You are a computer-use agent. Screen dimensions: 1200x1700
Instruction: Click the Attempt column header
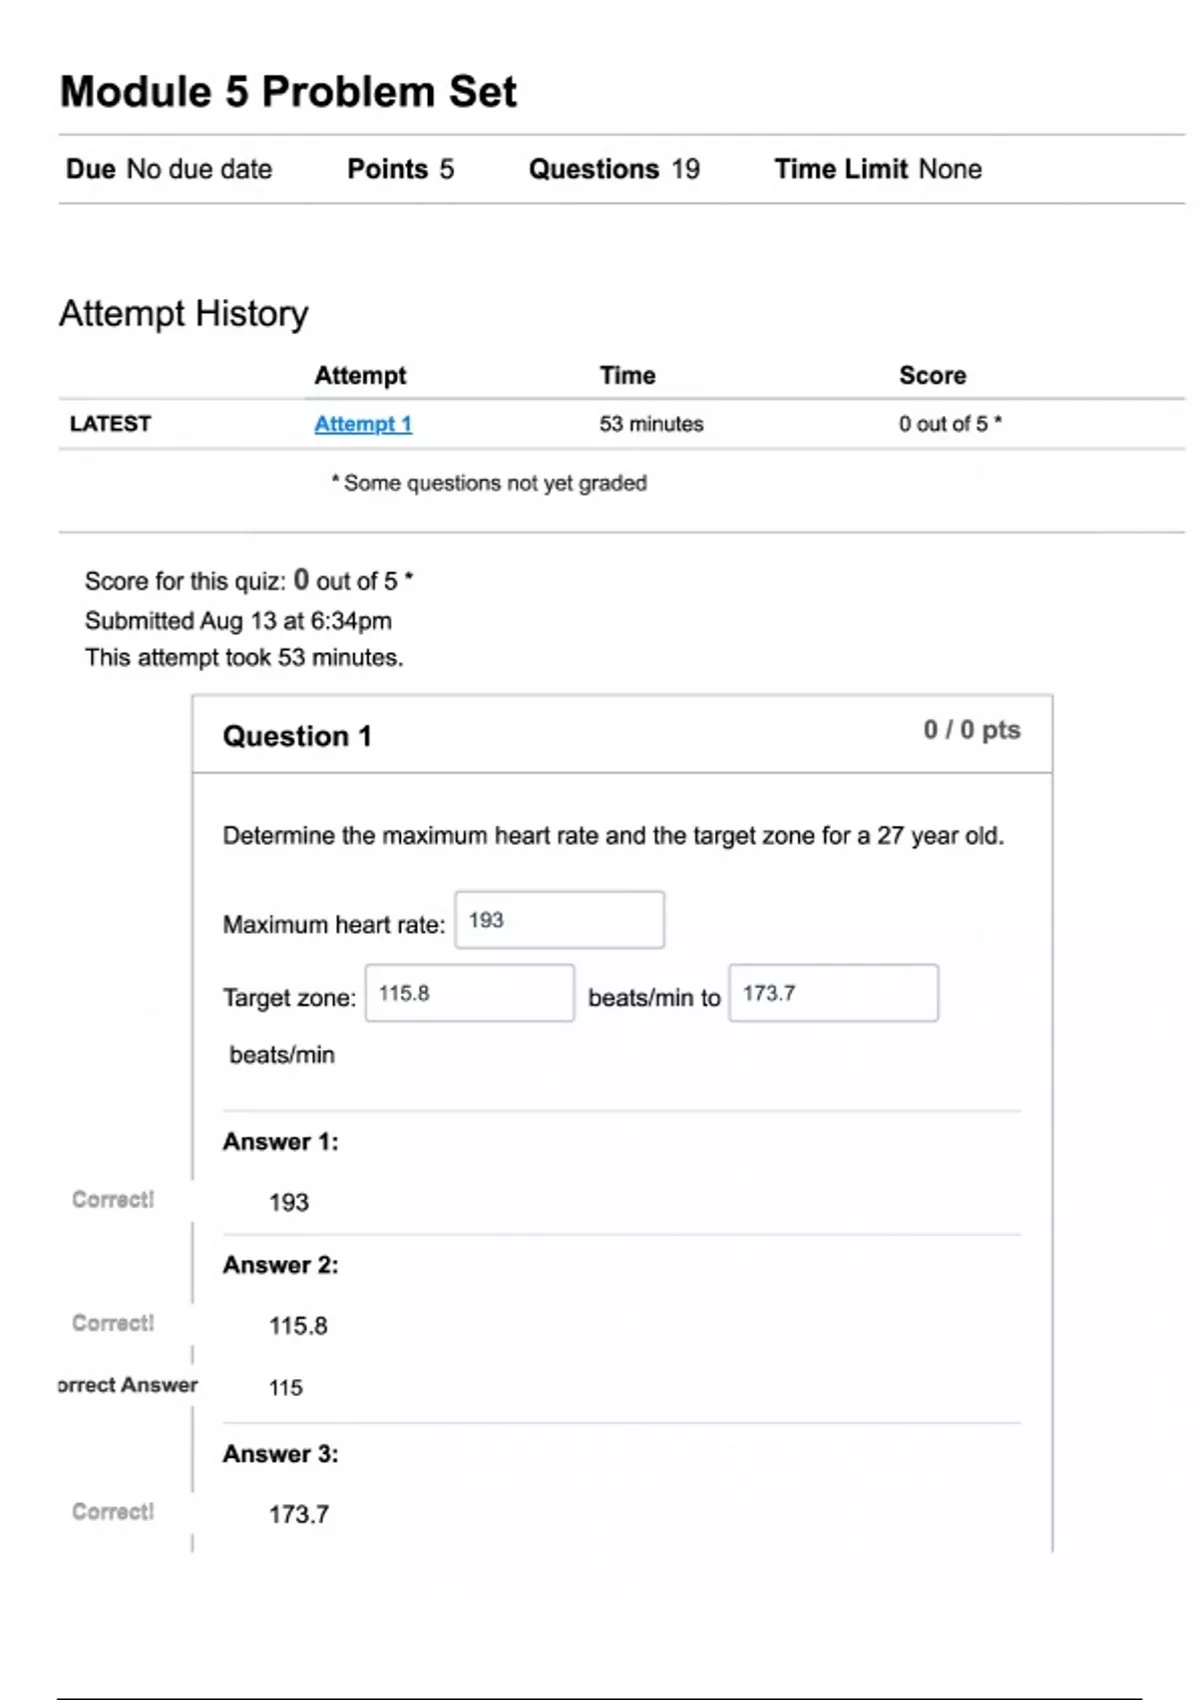click(x=360, y=375)
